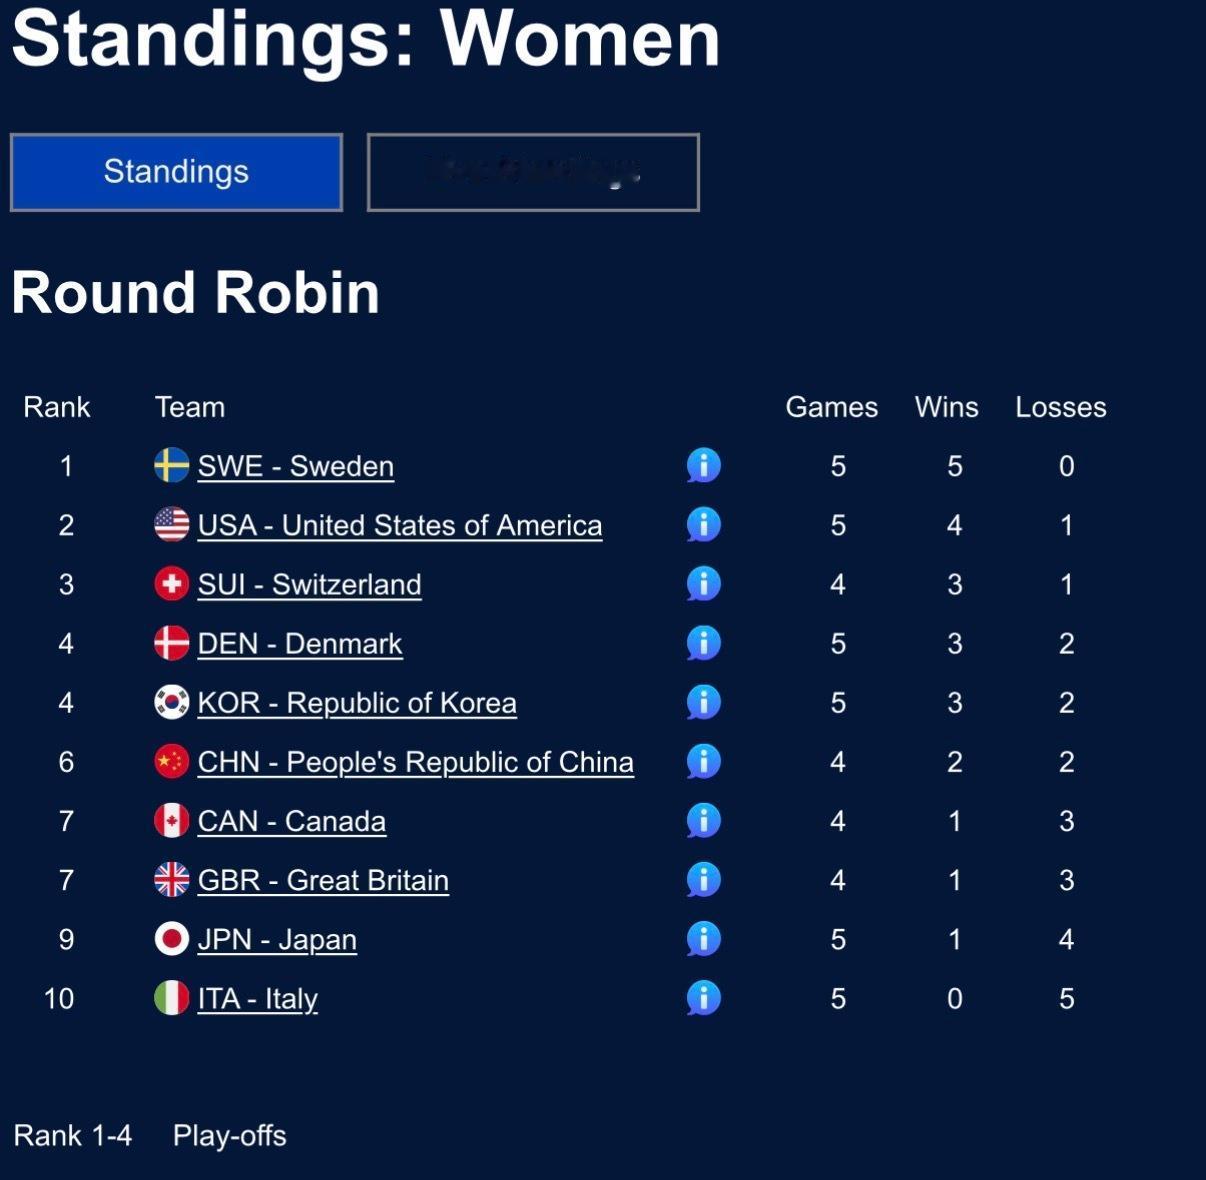This screenshot has height=1180, width=1206.
Task: Open info icon for Denmark row
Action: [x=704, y=643]
